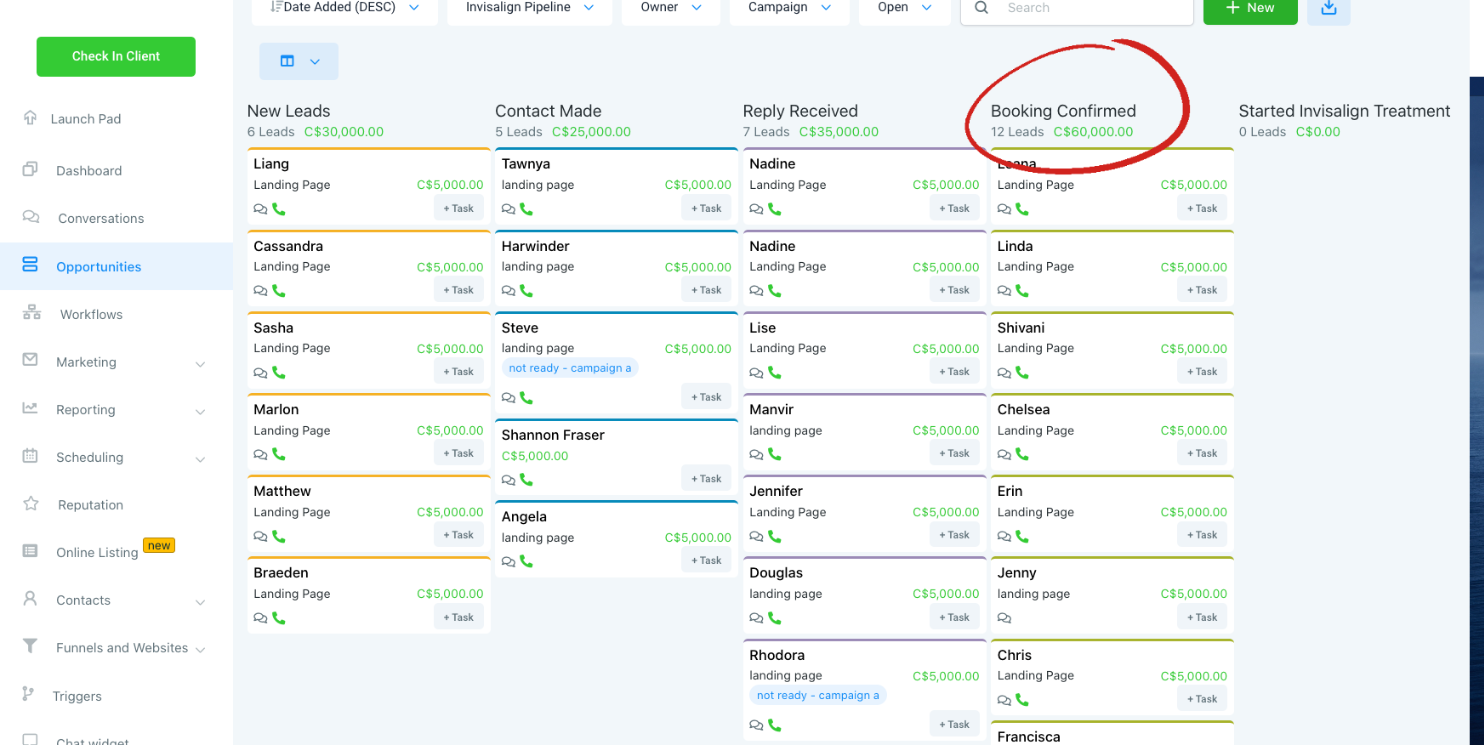The height and width of the screenshot is (745, 1484).
Task: Add task on Erin card
Action: (1203, 535)
